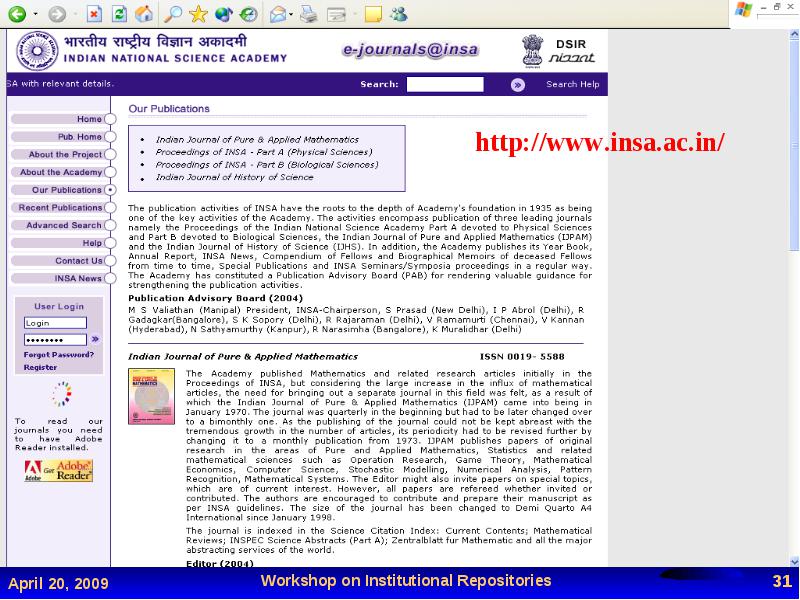The height and width of the screenshot is (600, 800).
Task: Open Favorites star
Action: (198, 14)
